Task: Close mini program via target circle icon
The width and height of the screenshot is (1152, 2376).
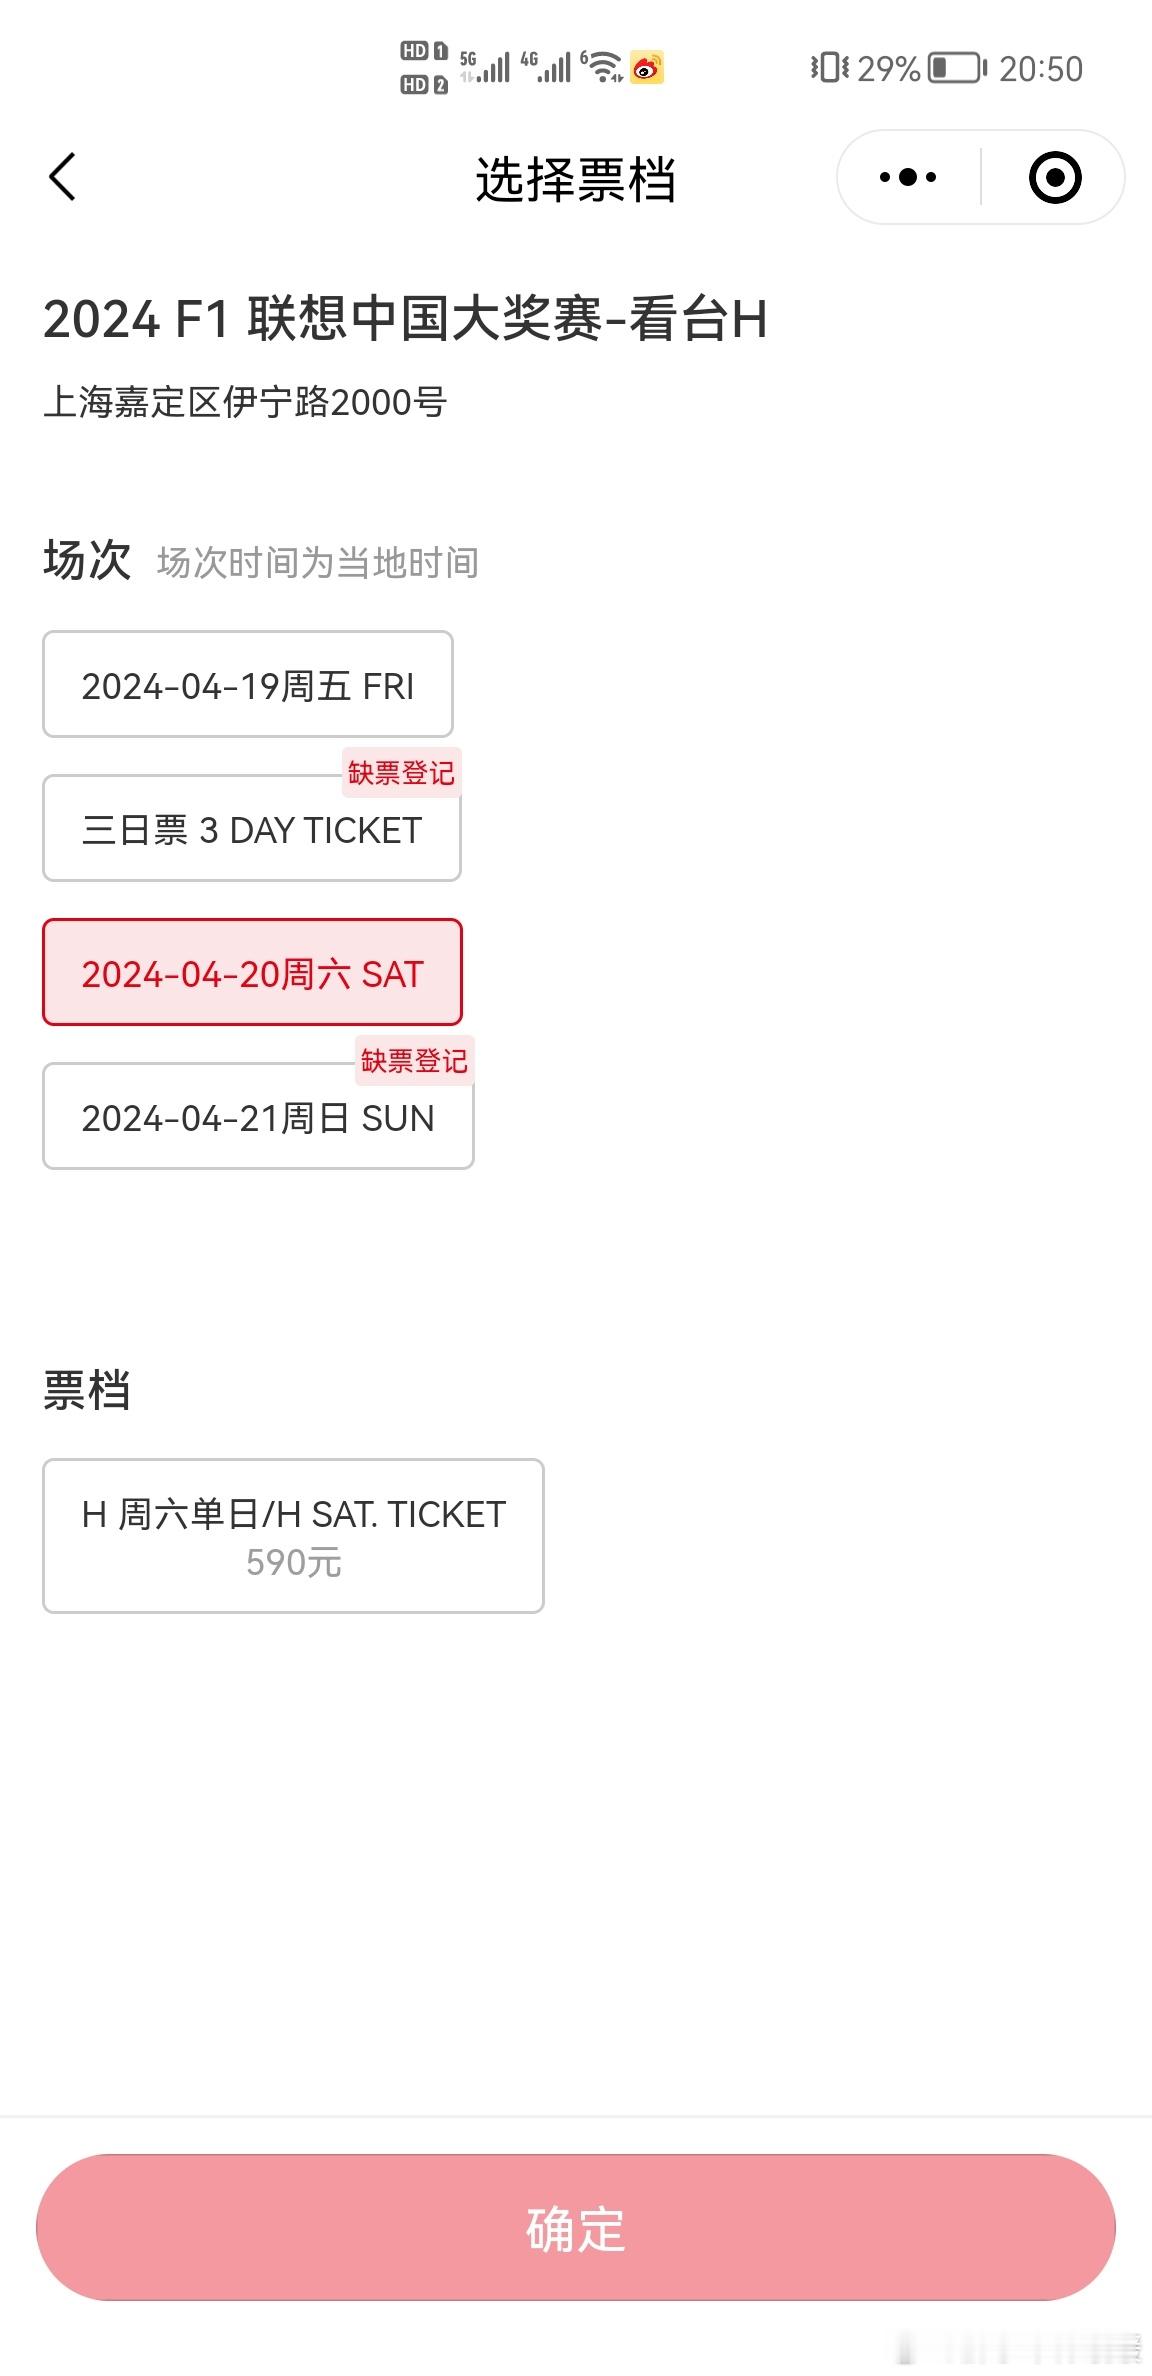Action: (1055, 177)
